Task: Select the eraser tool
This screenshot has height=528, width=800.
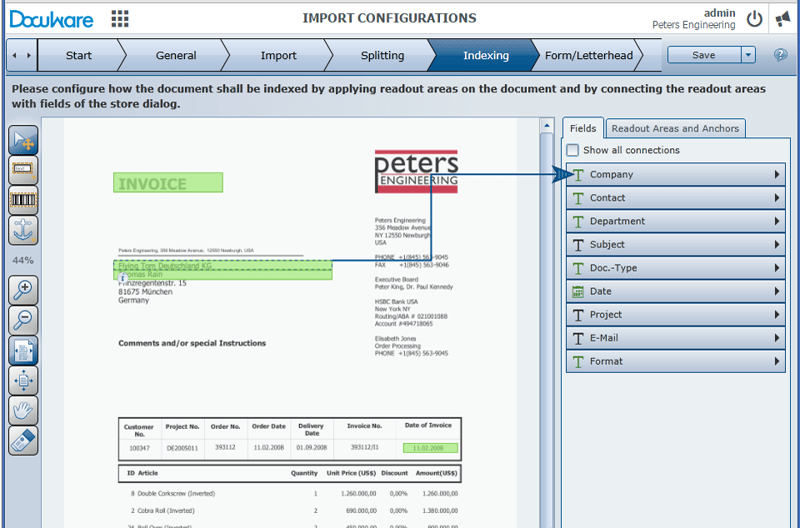Action: click(23, 440)
